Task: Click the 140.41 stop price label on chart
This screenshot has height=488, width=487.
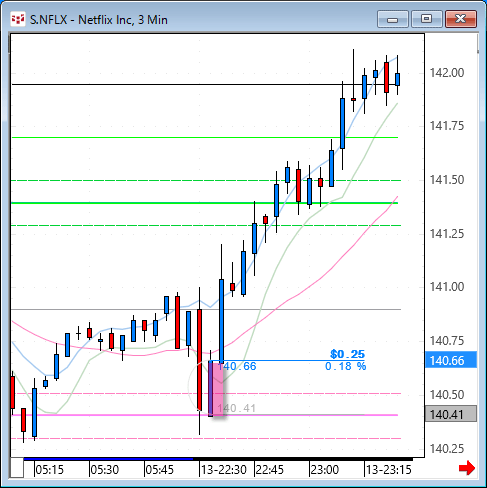Action: click(237, 408)
